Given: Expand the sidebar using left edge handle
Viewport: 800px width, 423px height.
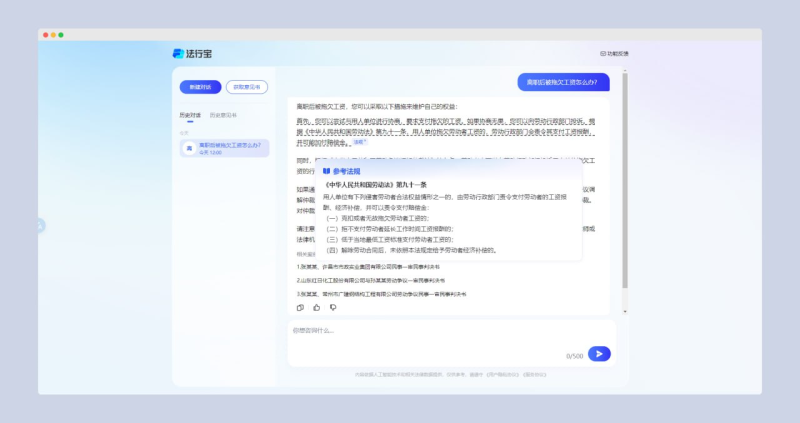Looking at the screenshot, I should coord(40,225).
